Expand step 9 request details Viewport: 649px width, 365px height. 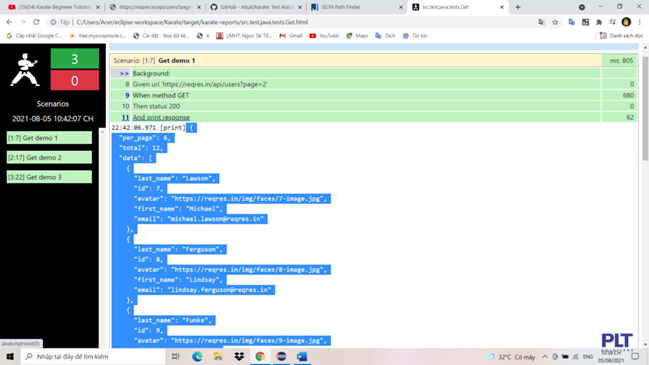[x=127, y=95]
